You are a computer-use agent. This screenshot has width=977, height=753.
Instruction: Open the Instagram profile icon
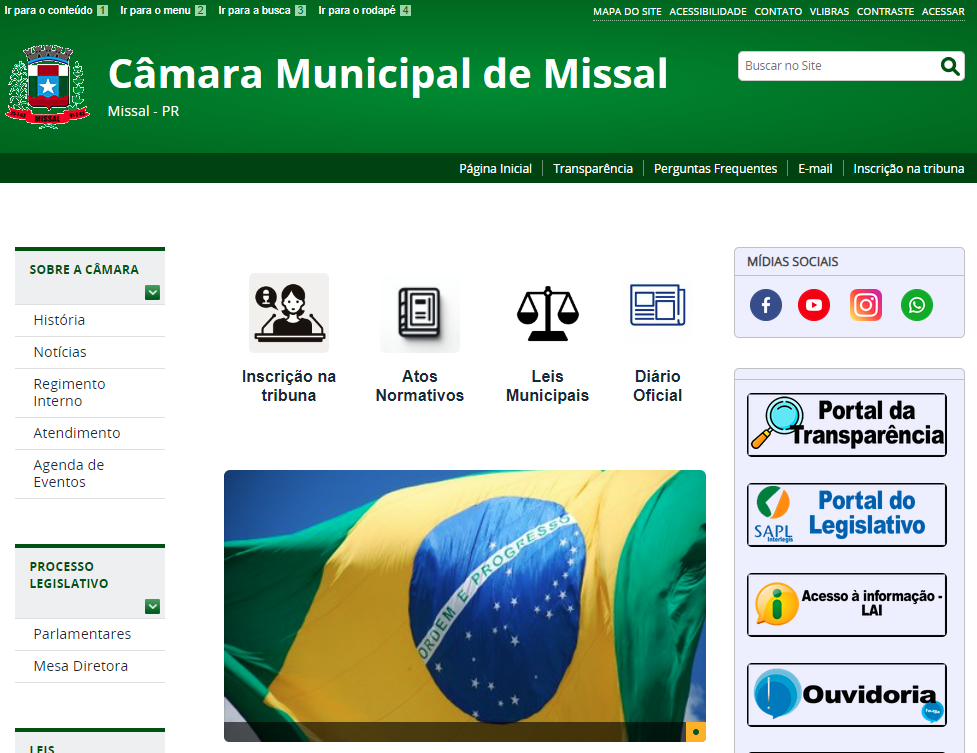866,305
